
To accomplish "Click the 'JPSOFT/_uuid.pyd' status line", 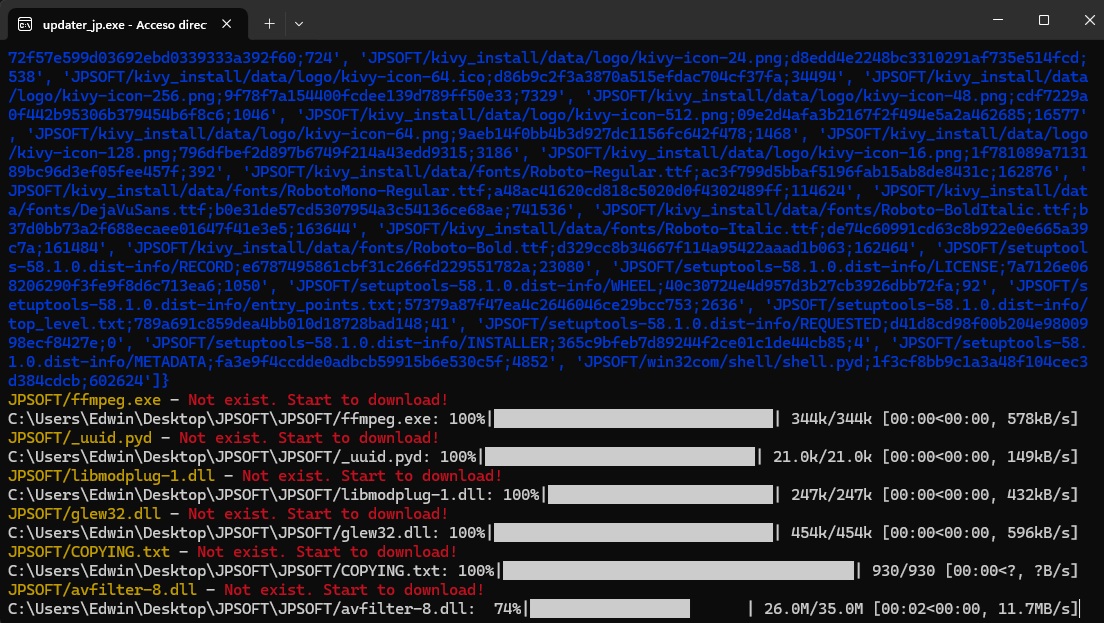I will coord(223,438).
